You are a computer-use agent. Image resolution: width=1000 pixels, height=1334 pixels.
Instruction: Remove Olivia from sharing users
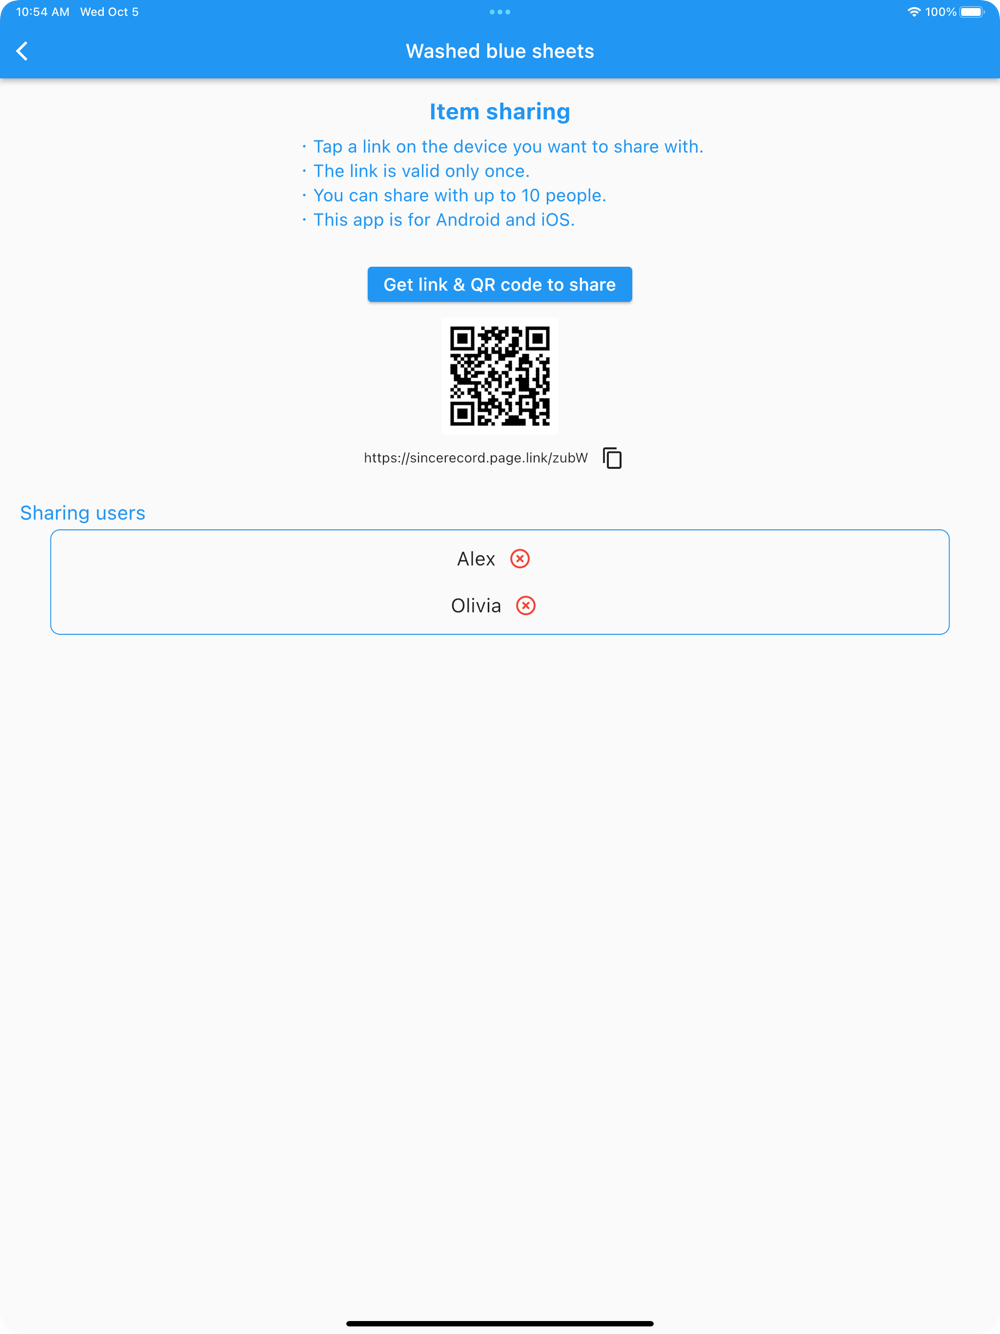(526, 606)
